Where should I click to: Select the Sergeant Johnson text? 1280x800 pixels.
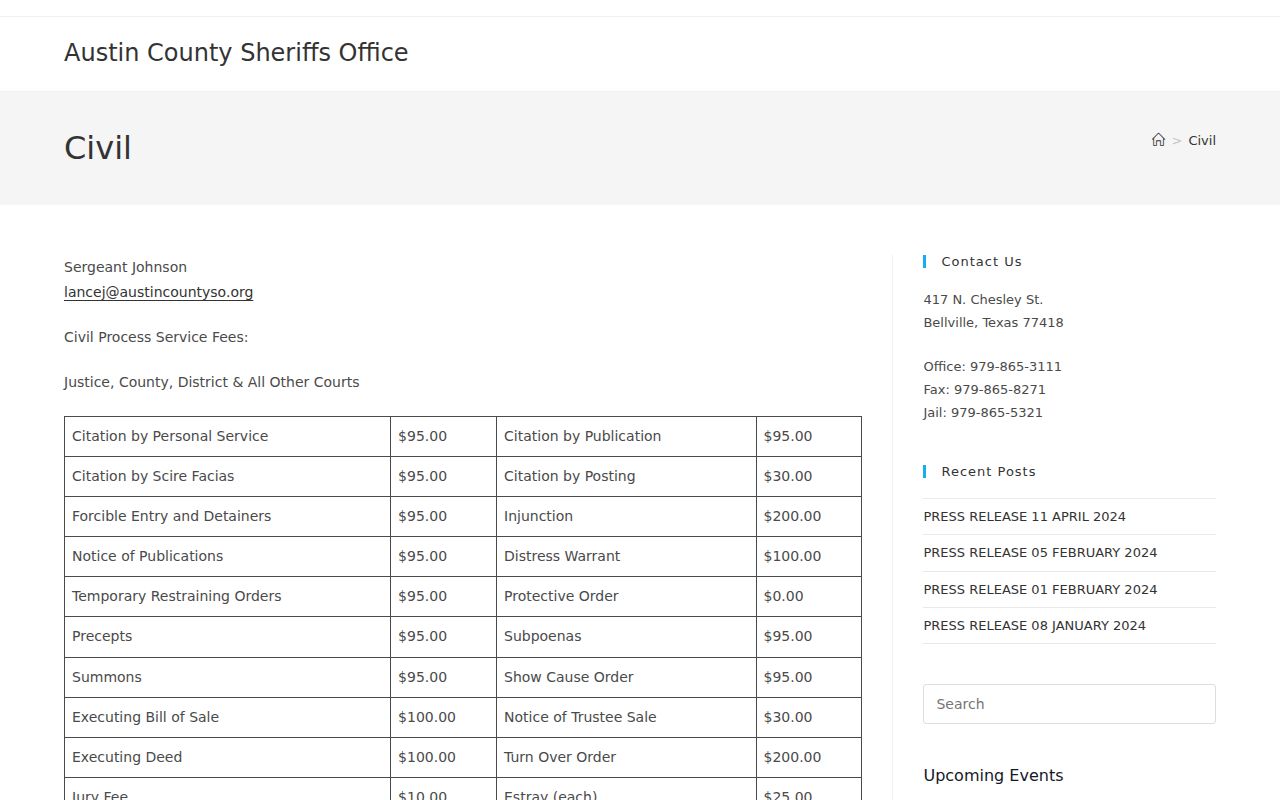[125, 267]
